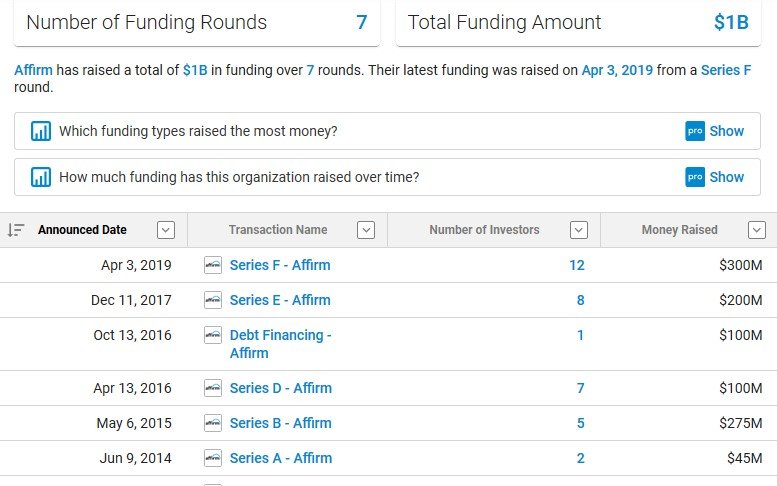Click the Affirm logo beside Series A
777x486 pixels.
pyautogui.click(x=213, y=458)
